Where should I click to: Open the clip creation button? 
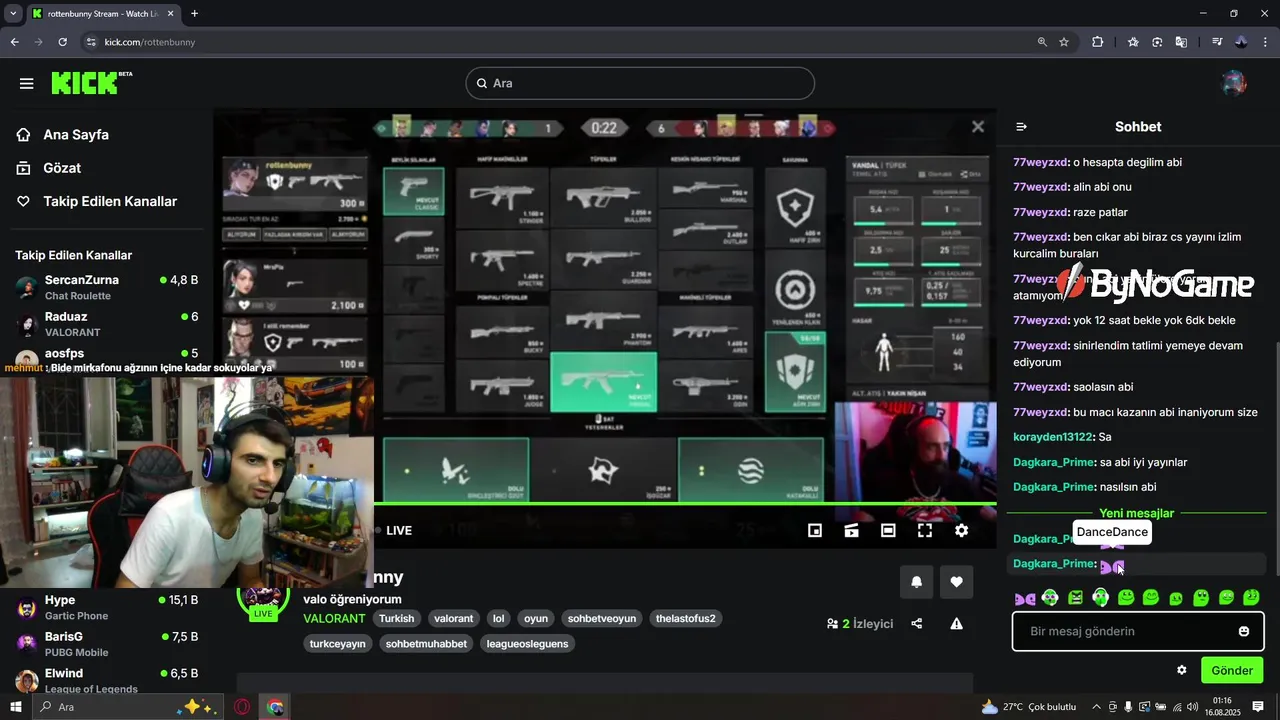(x=852, y=530)
